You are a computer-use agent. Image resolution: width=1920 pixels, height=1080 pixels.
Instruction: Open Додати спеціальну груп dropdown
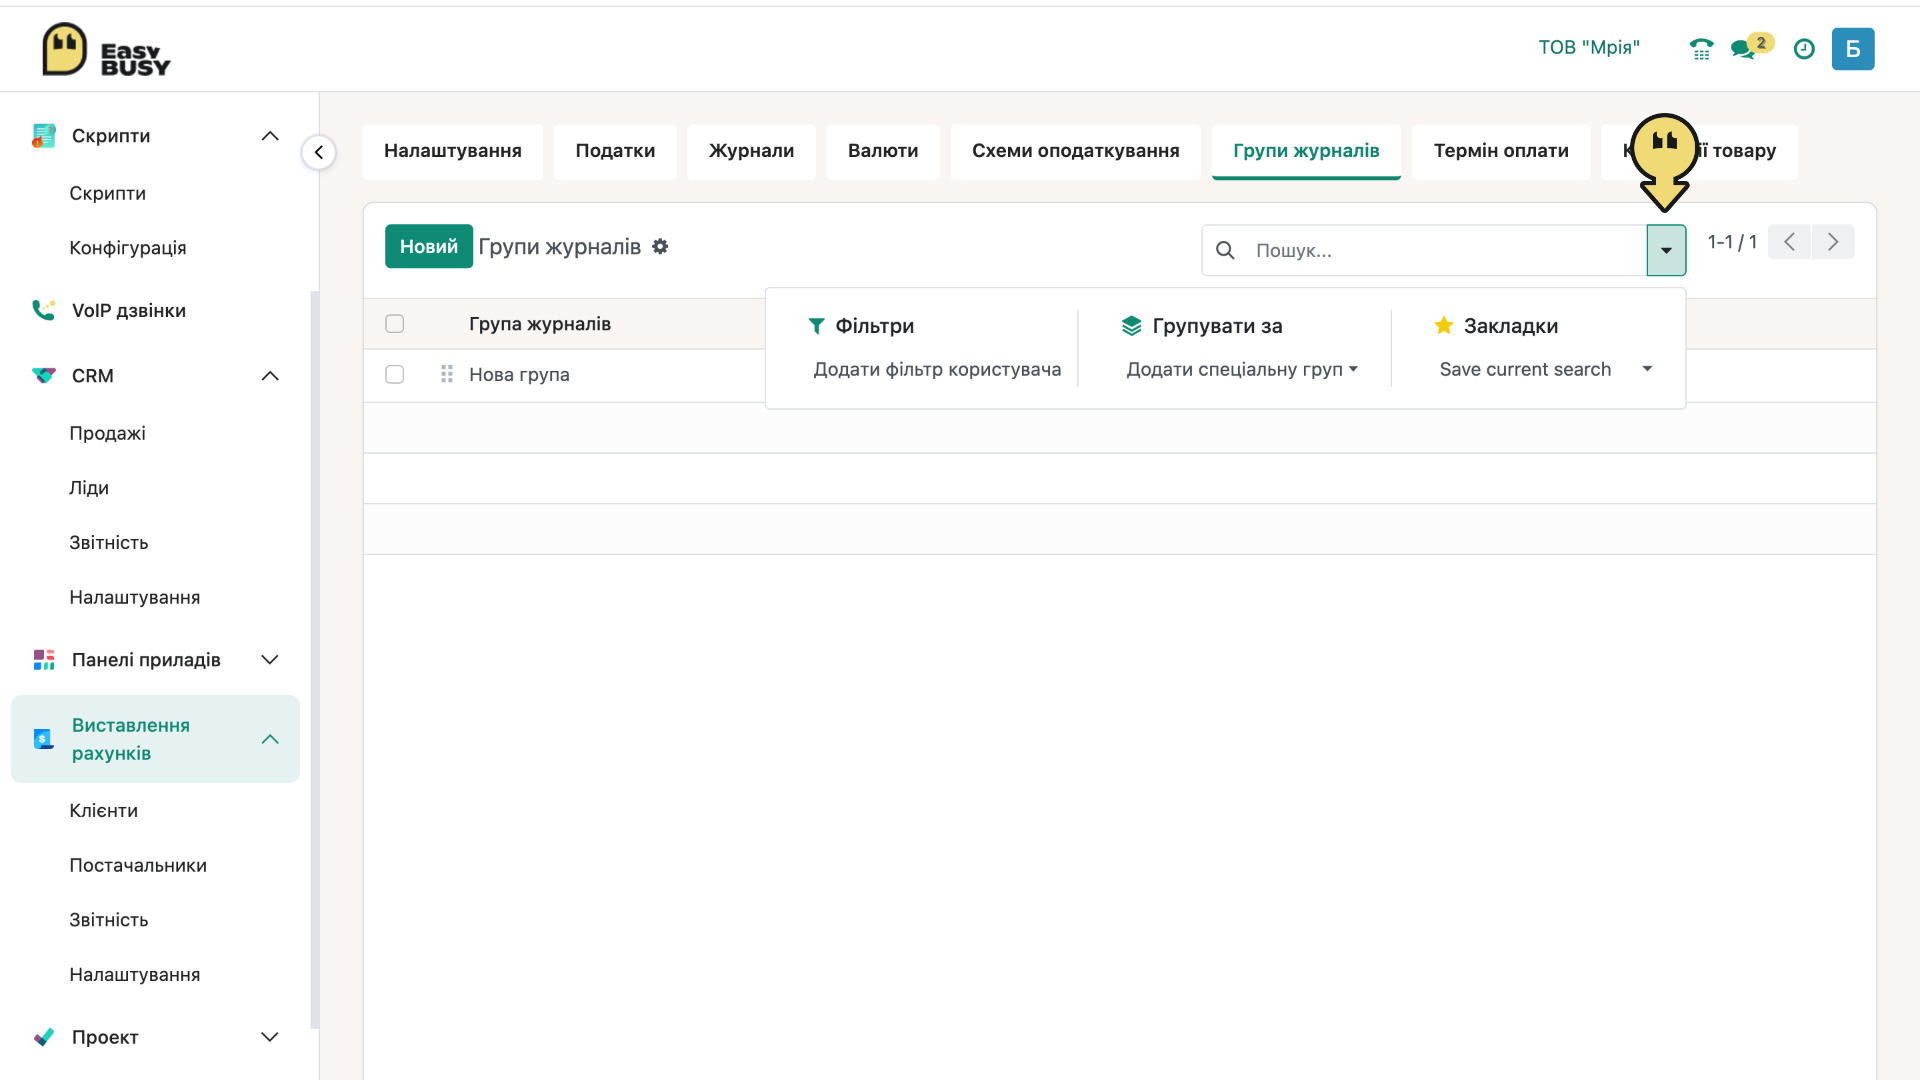point(1242,370)
